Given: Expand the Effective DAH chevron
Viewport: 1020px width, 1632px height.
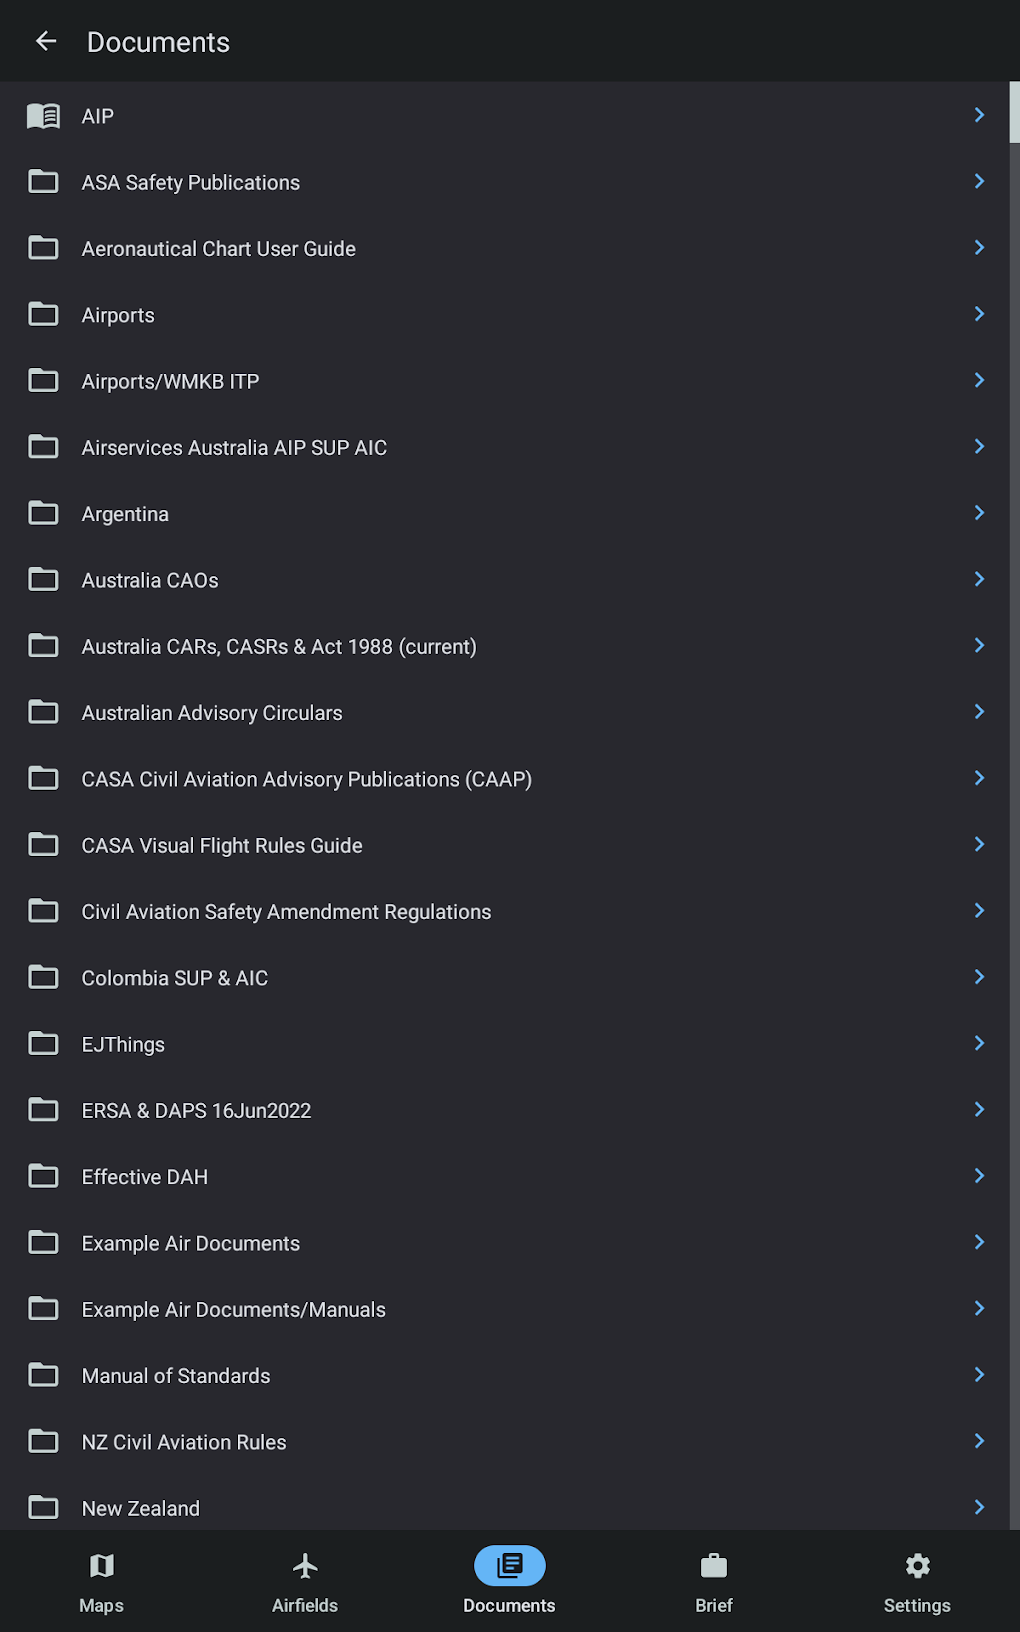Looking at the screenshot, I should (x=979, y=1176).
